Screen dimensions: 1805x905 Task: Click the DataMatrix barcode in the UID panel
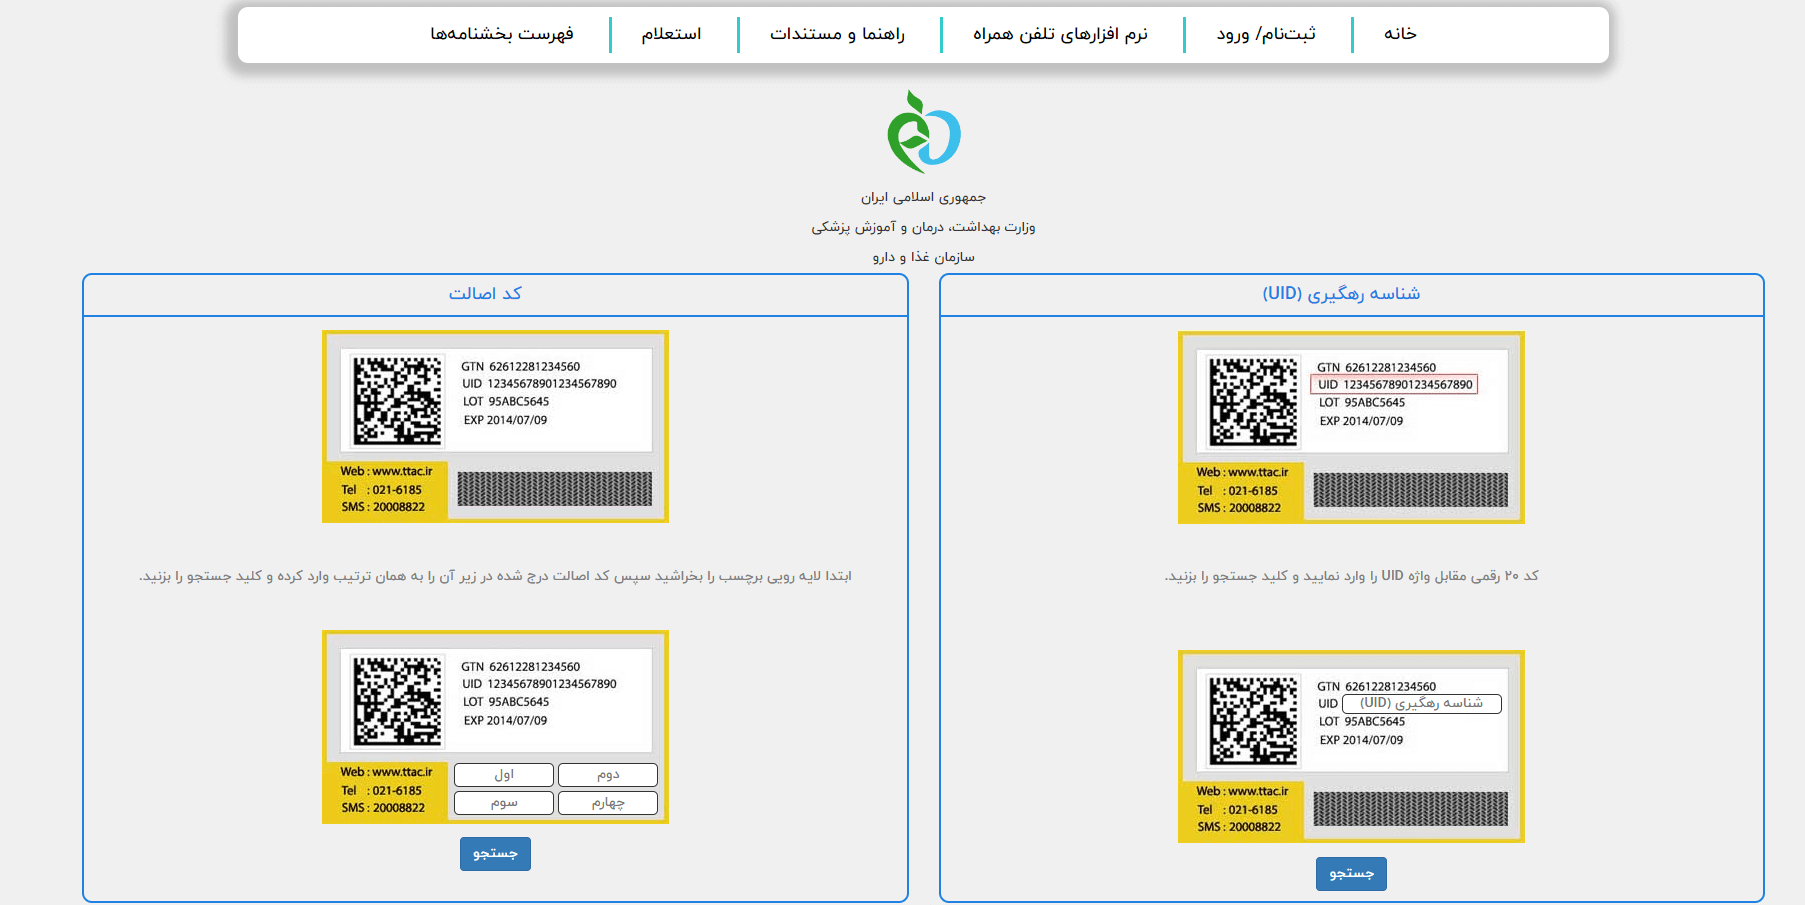1253,400
